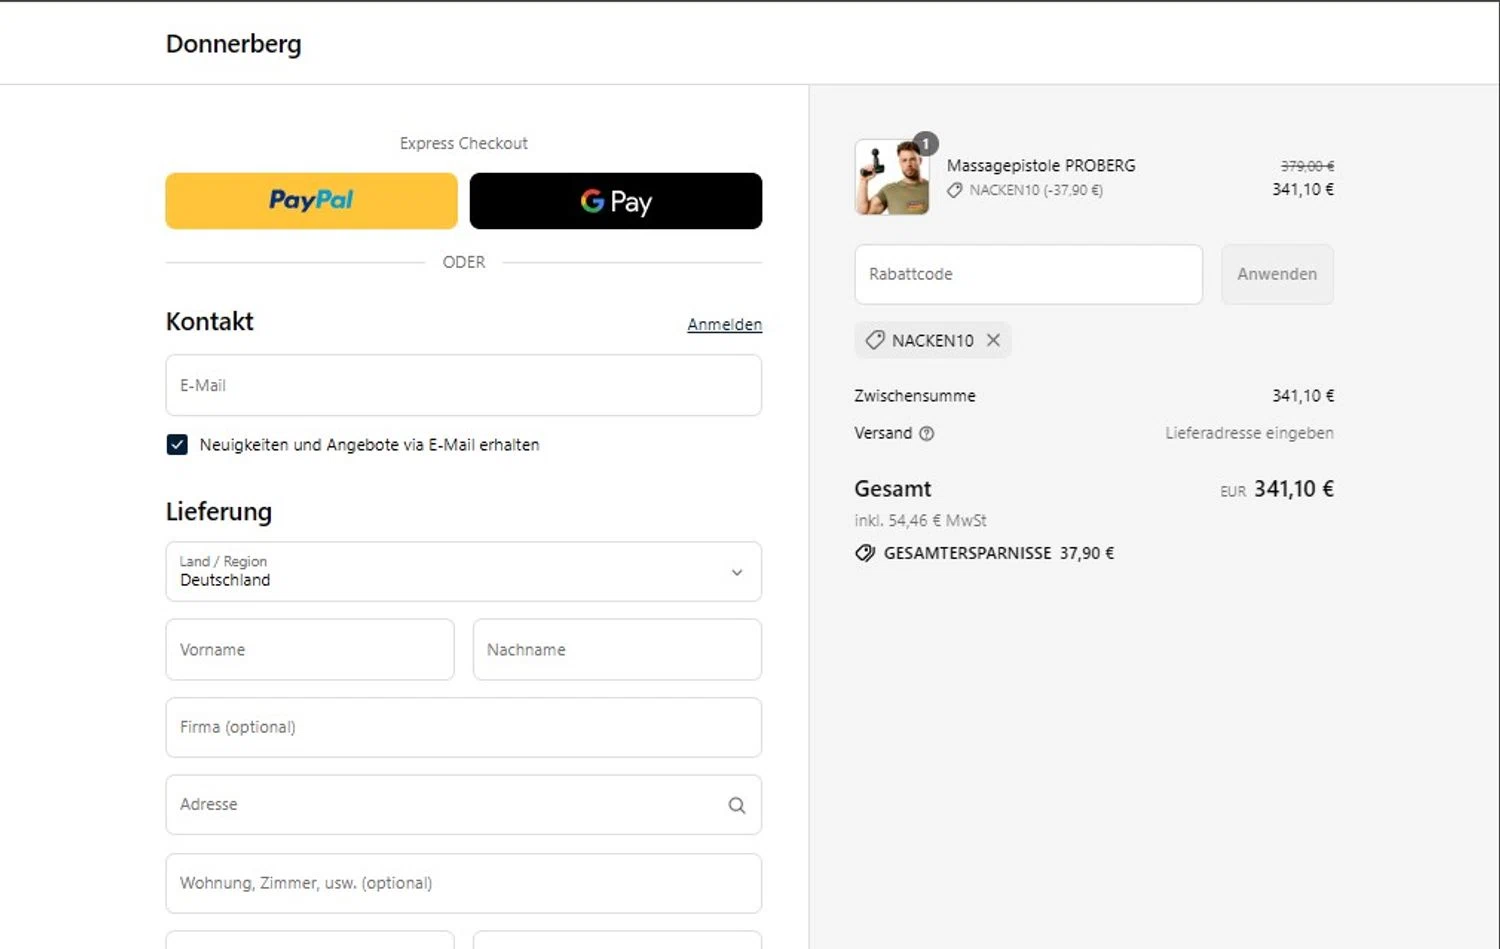Focus the E-Mail input field
Image resolution: width=1500 pixels, height=949 pixels.
click(464, 385)
